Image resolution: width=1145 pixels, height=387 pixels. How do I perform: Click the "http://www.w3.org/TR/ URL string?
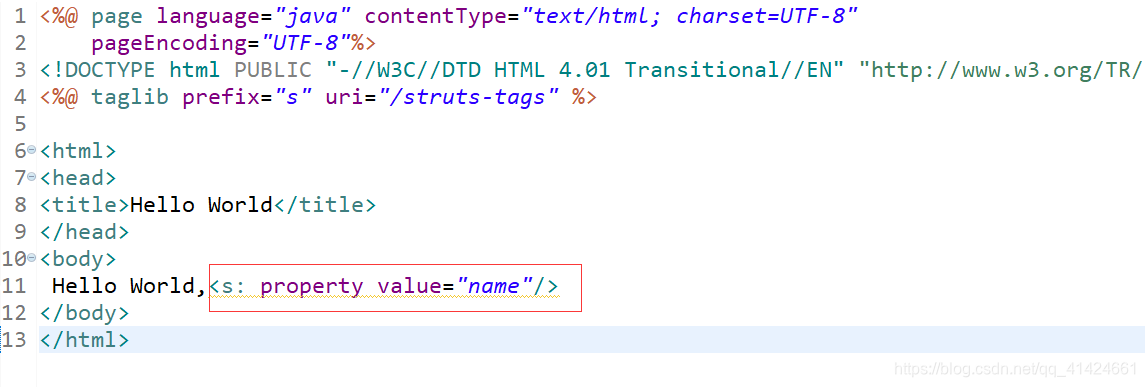point(1000,70)
